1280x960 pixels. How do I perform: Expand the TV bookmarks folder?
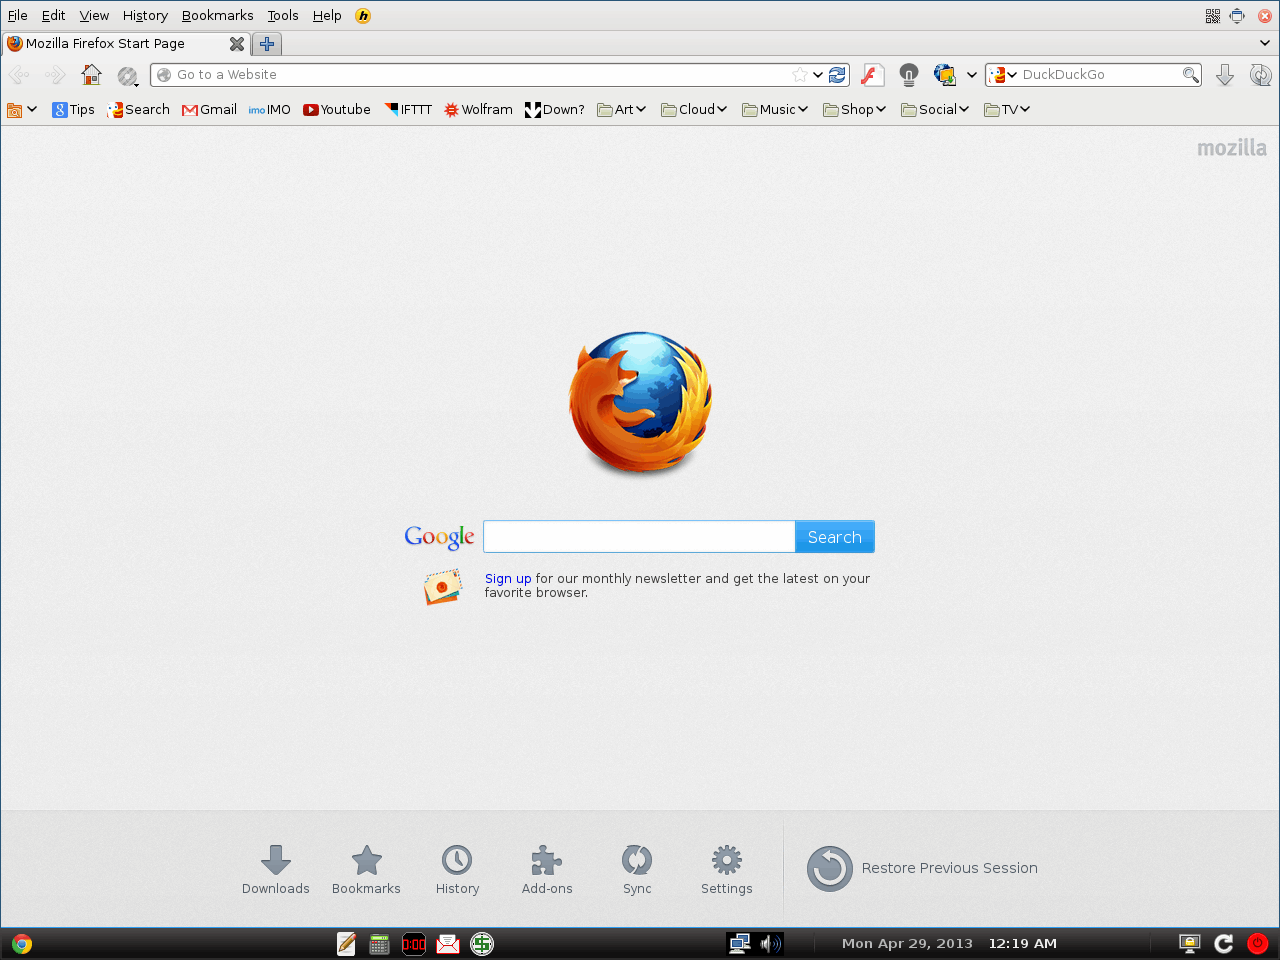[1007, 110]
